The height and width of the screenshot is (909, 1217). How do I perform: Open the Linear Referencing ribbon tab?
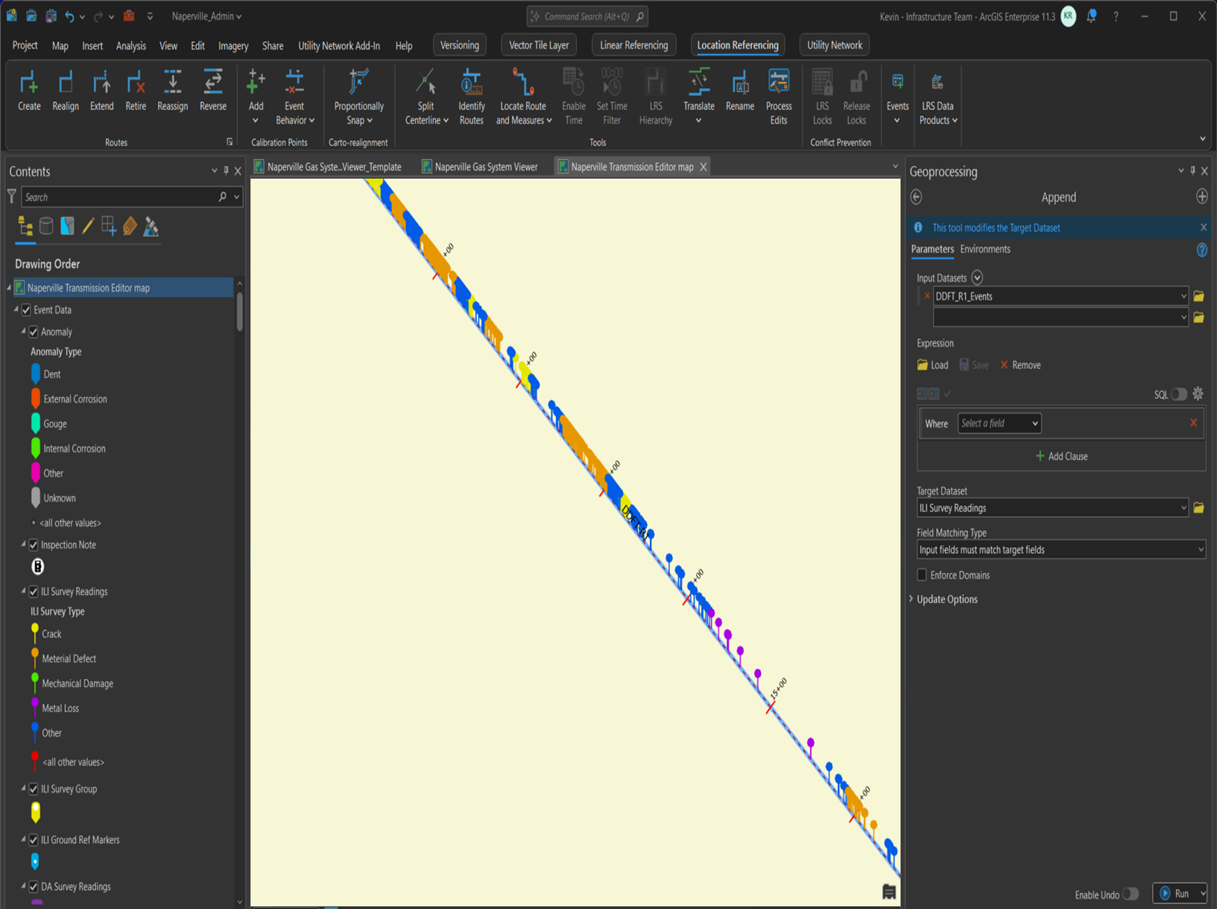click(x=632, y=44)
